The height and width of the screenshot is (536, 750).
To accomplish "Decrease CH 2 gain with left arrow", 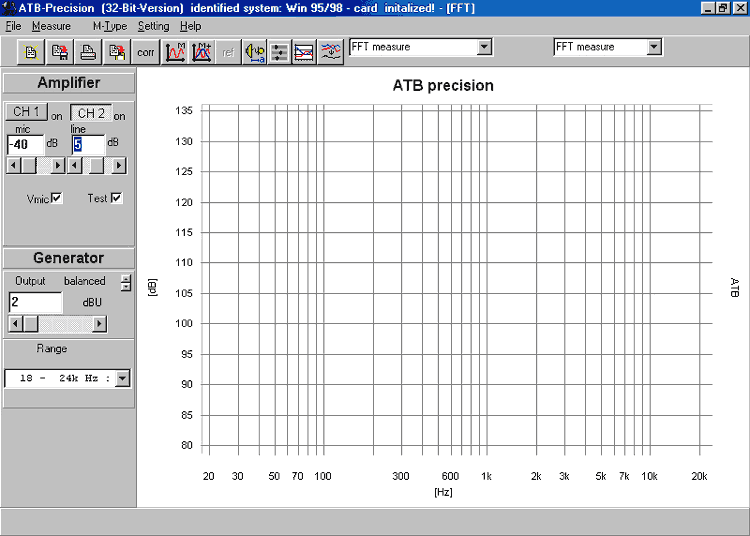I will (x=75, y=166).
